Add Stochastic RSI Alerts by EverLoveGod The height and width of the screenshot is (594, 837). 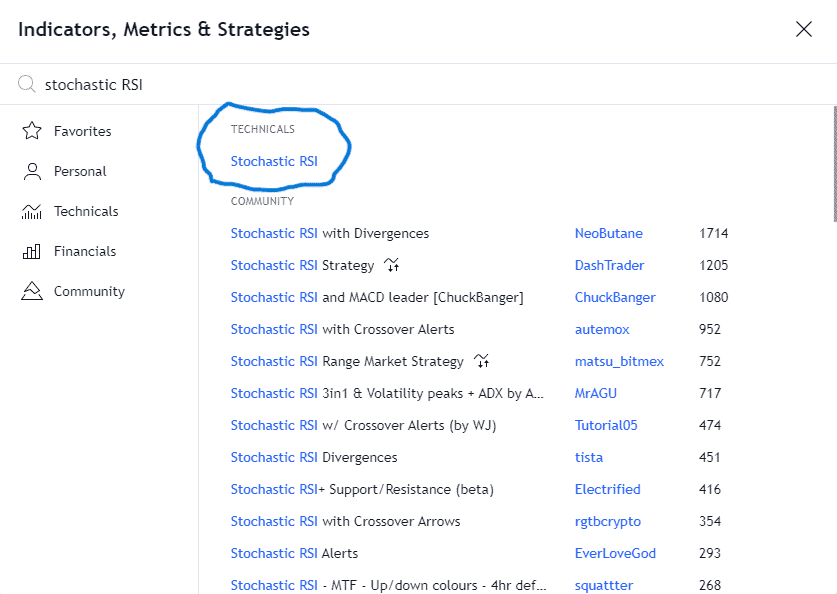pos(294,553)
